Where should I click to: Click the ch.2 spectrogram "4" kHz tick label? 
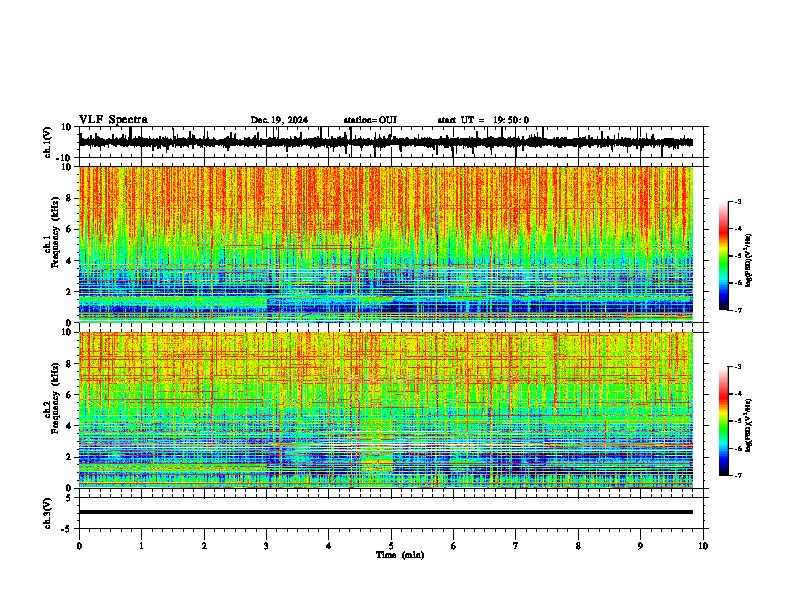click(x=69, y=426)
